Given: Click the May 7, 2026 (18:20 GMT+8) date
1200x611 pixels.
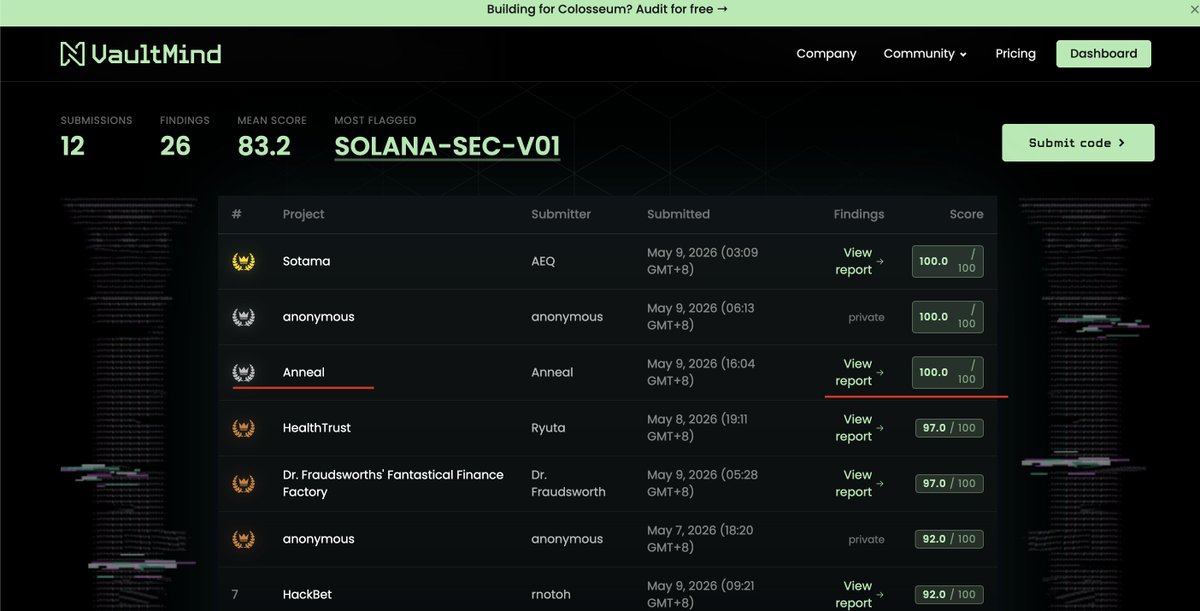Looking at the screenshot, I should (x=700, y=539).
